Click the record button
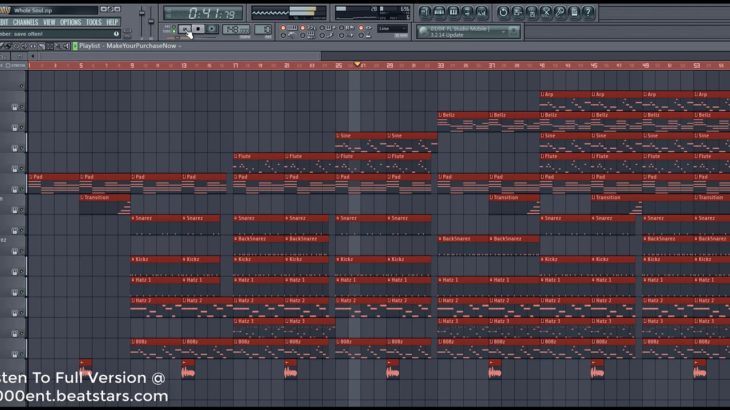730x410 pixels. tap(211, 29)
